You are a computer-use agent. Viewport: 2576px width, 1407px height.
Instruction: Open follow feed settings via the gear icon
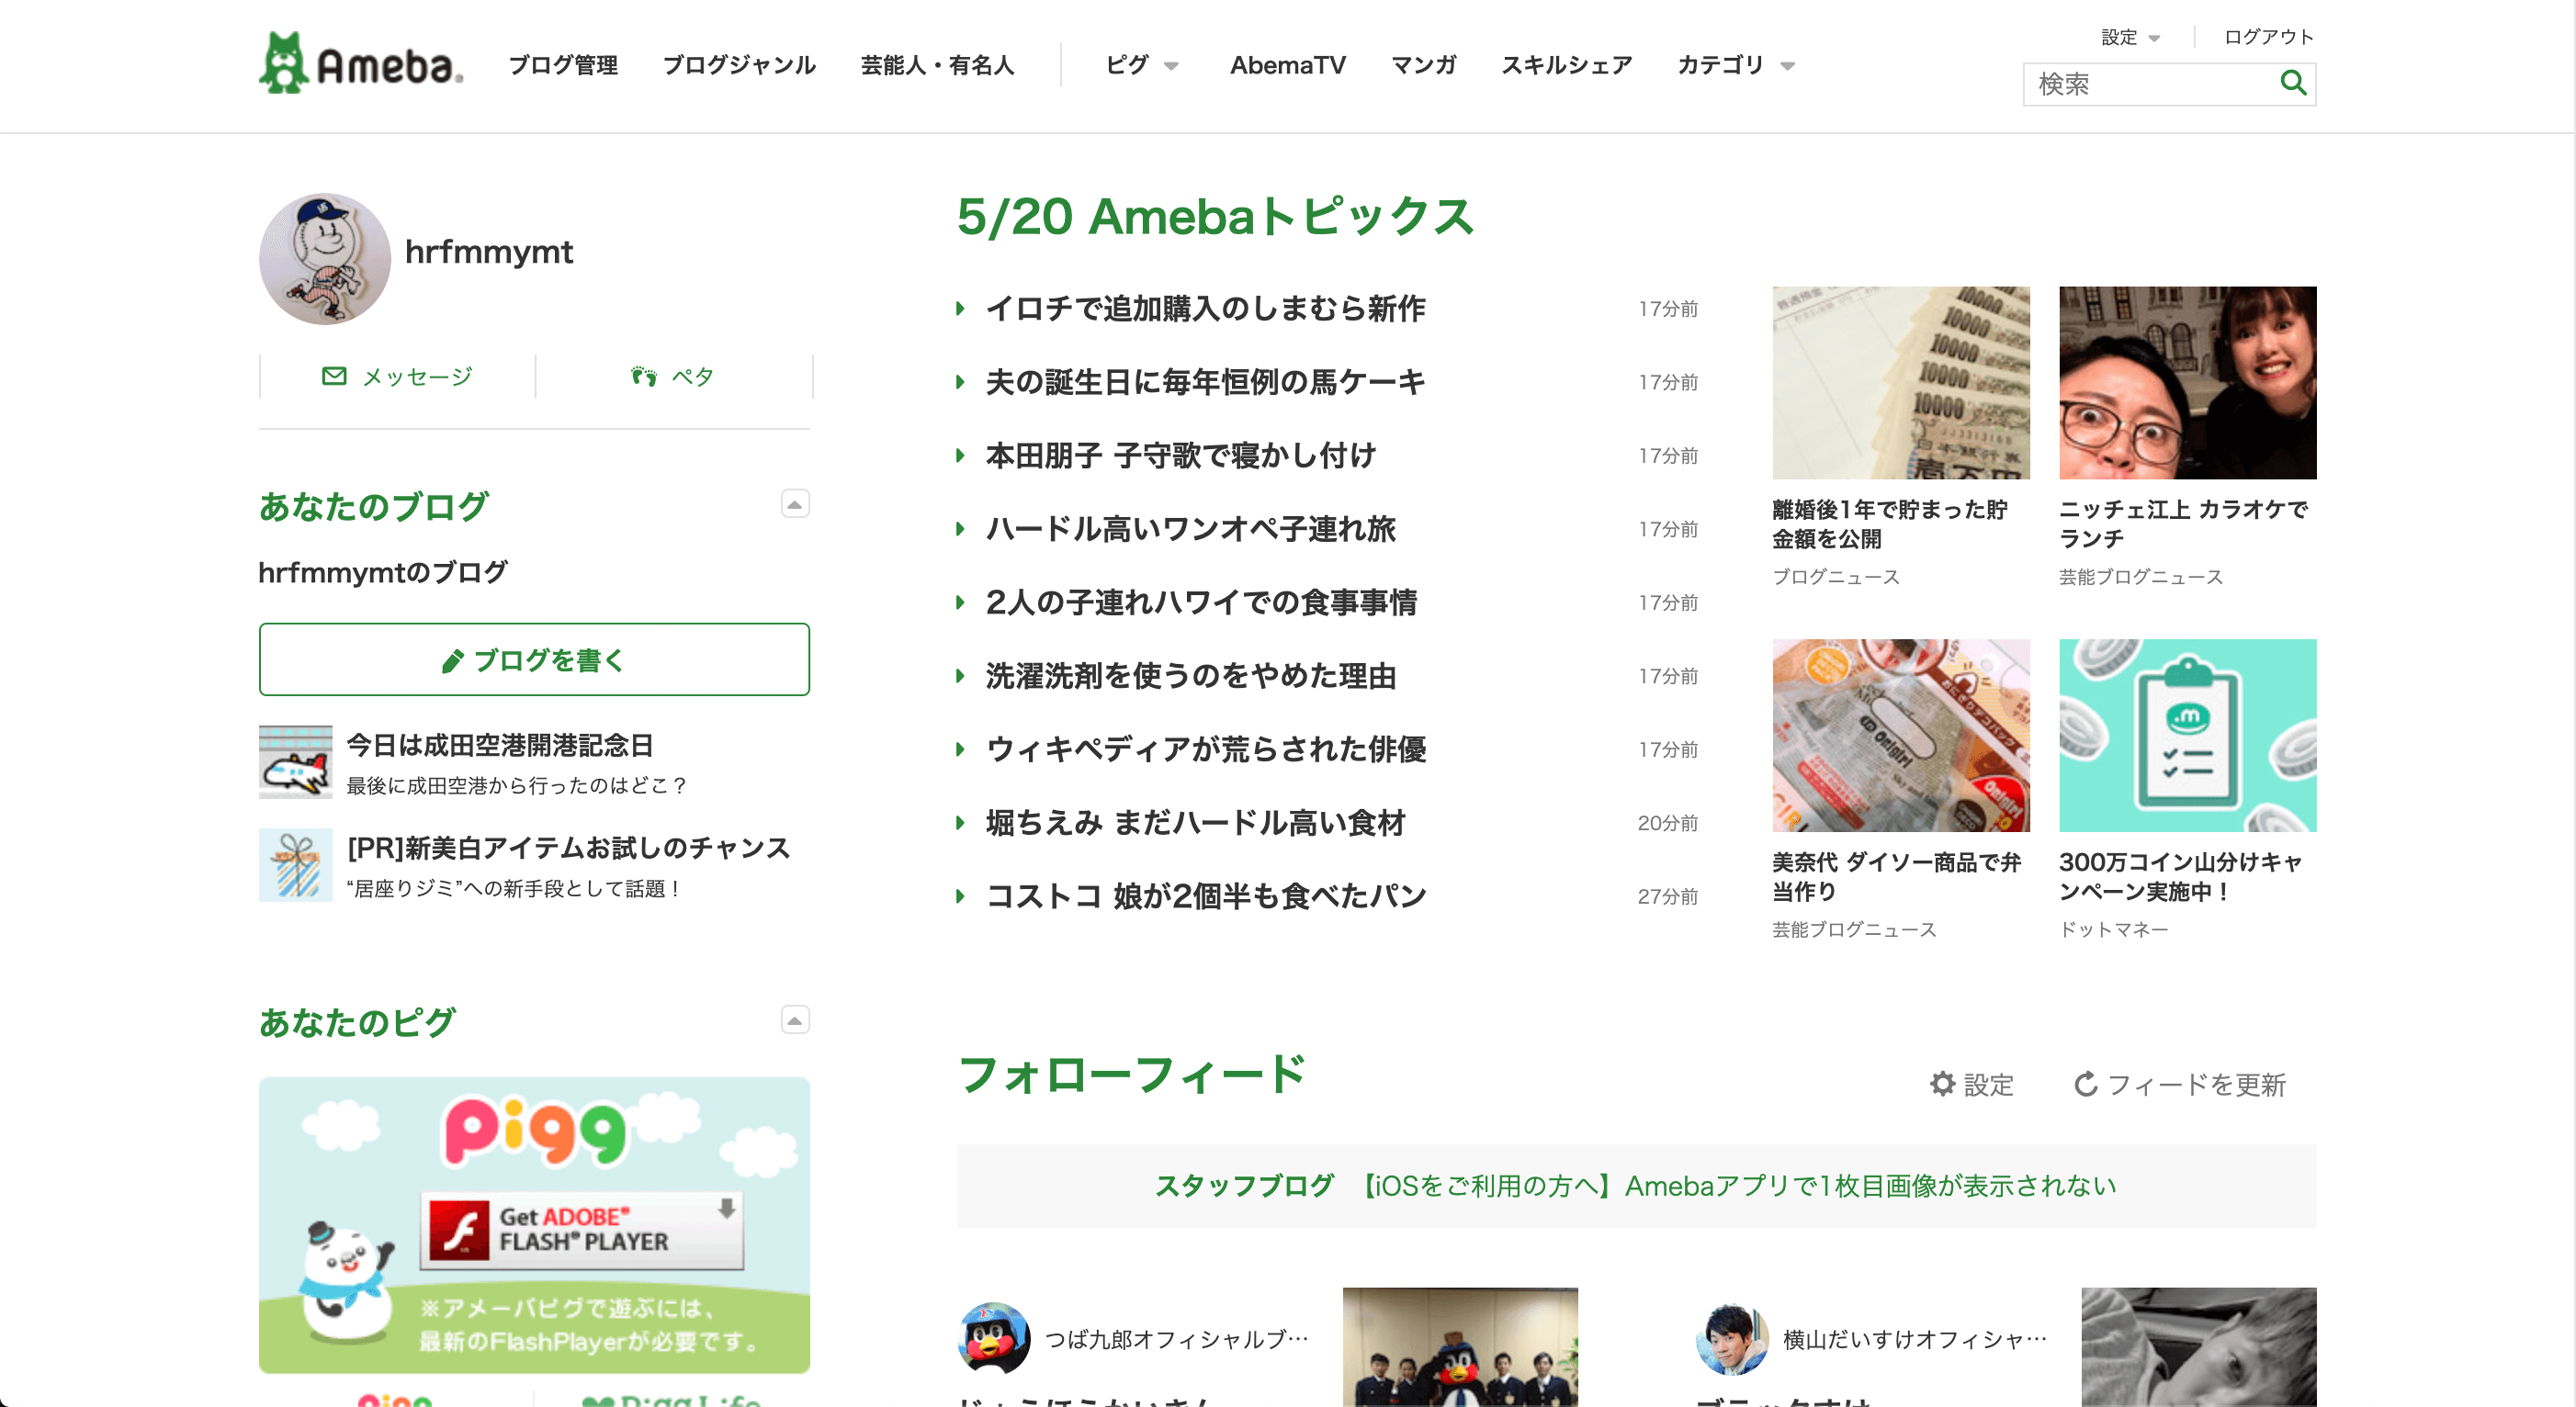(x=1941, y=1084)
